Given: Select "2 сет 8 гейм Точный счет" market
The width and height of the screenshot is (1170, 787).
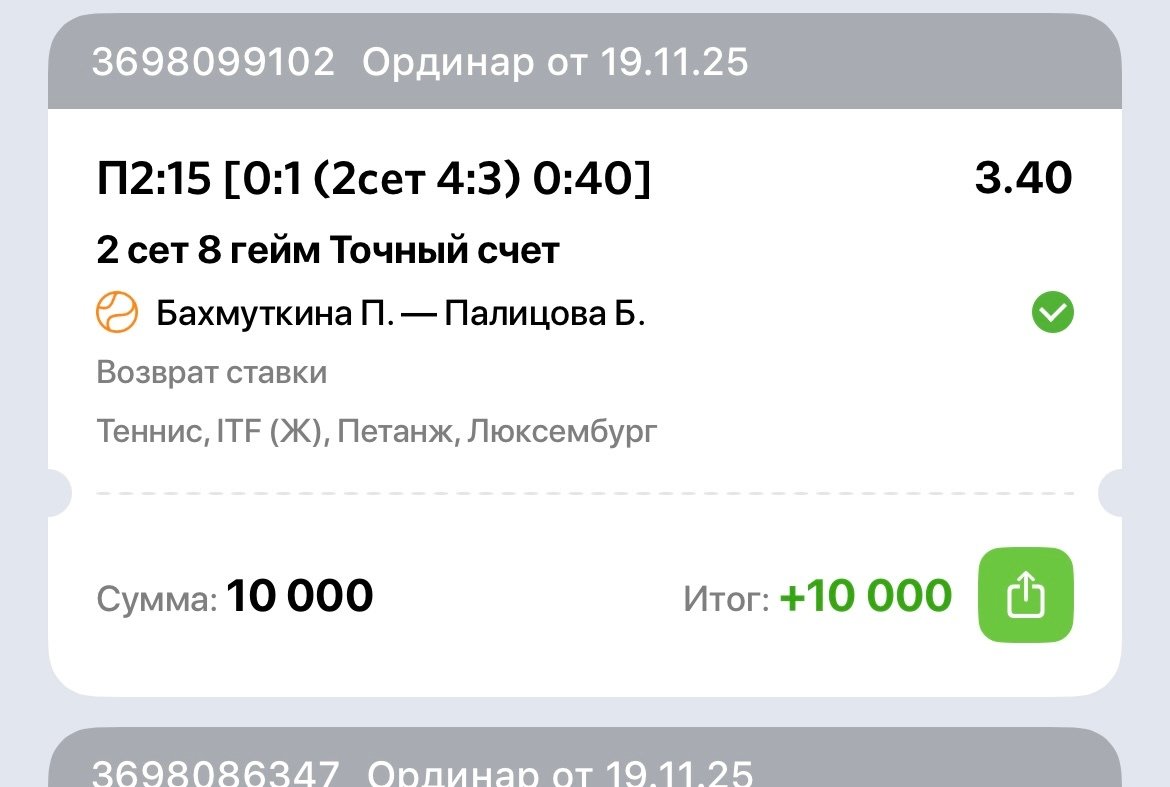Looking at the screenshot, I should [328, 250].
